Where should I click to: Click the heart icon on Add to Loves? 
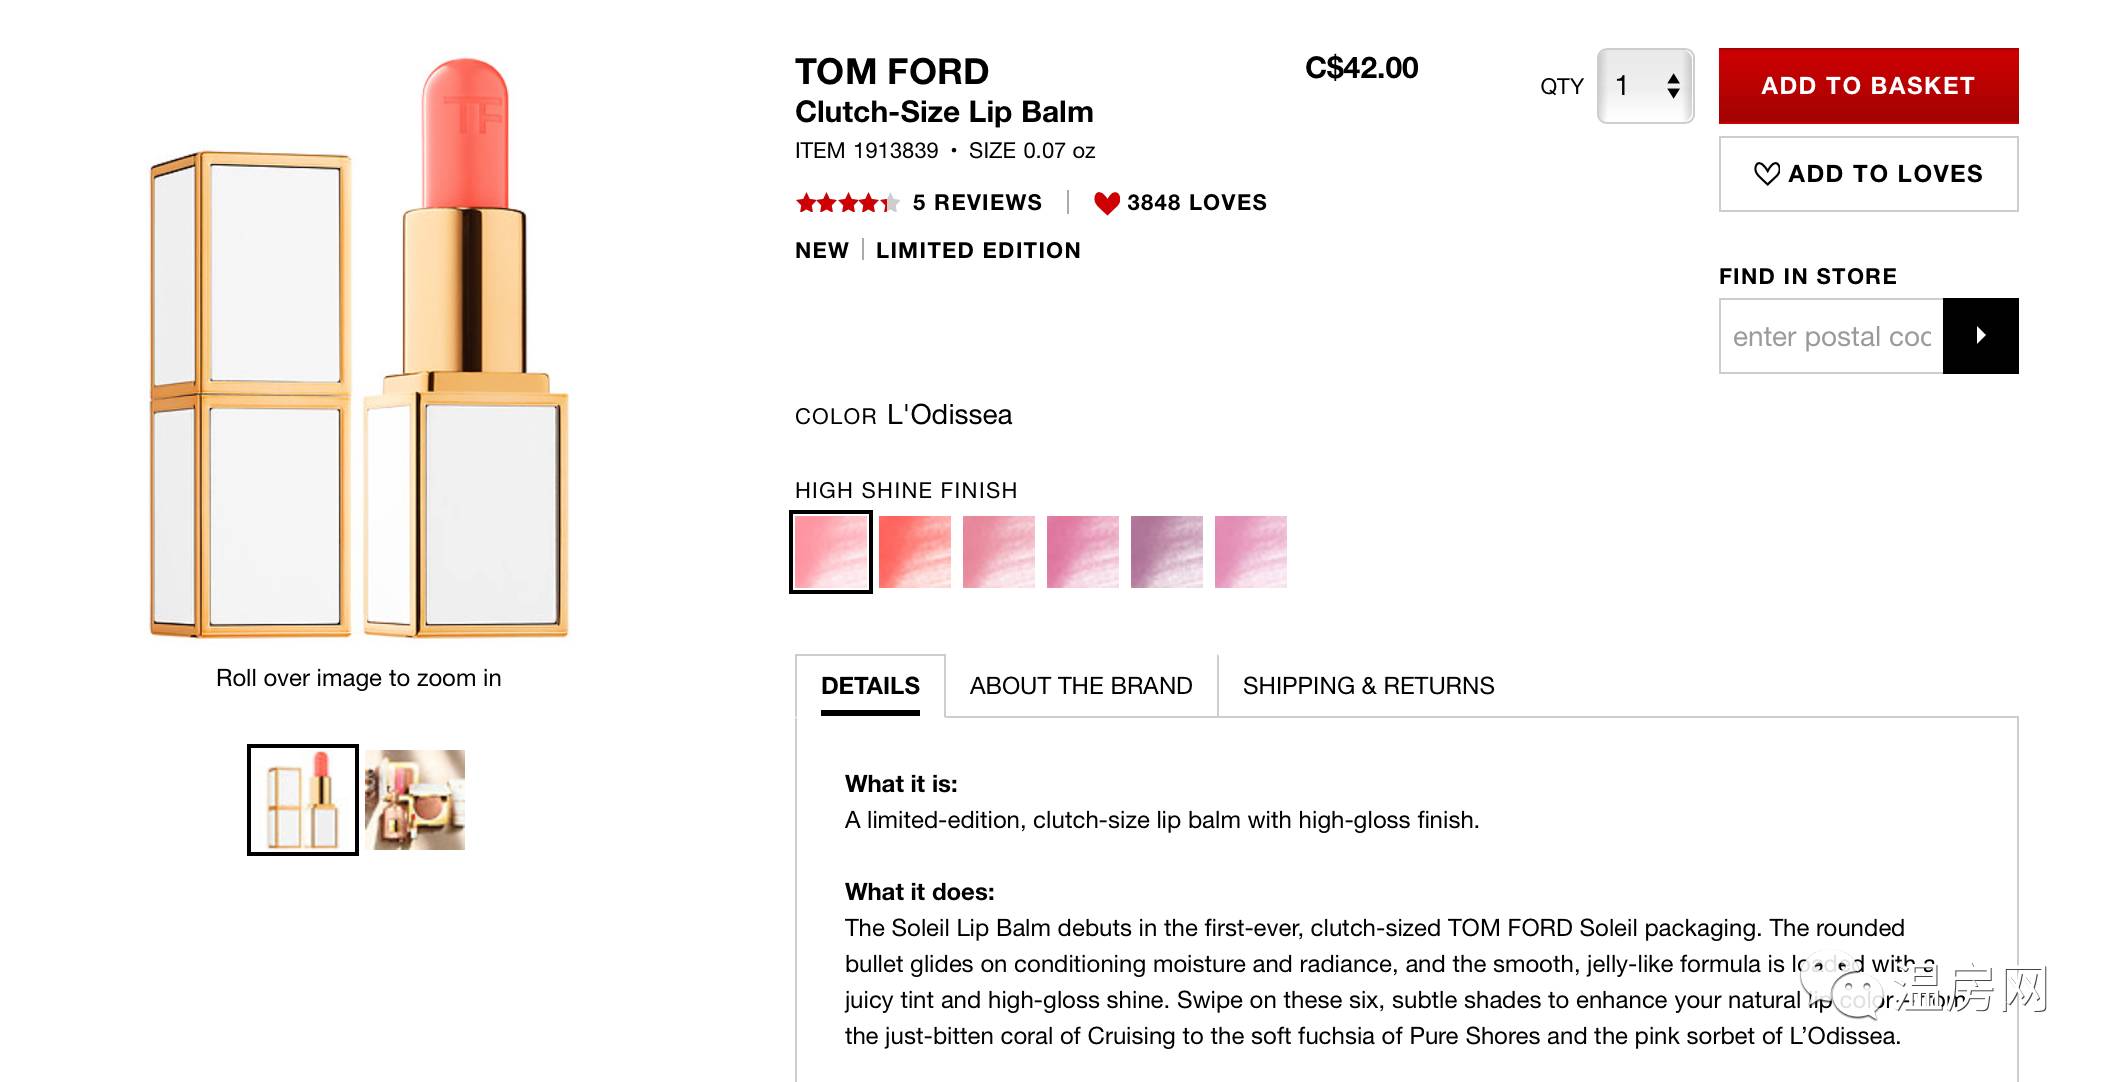[1767, 174]
